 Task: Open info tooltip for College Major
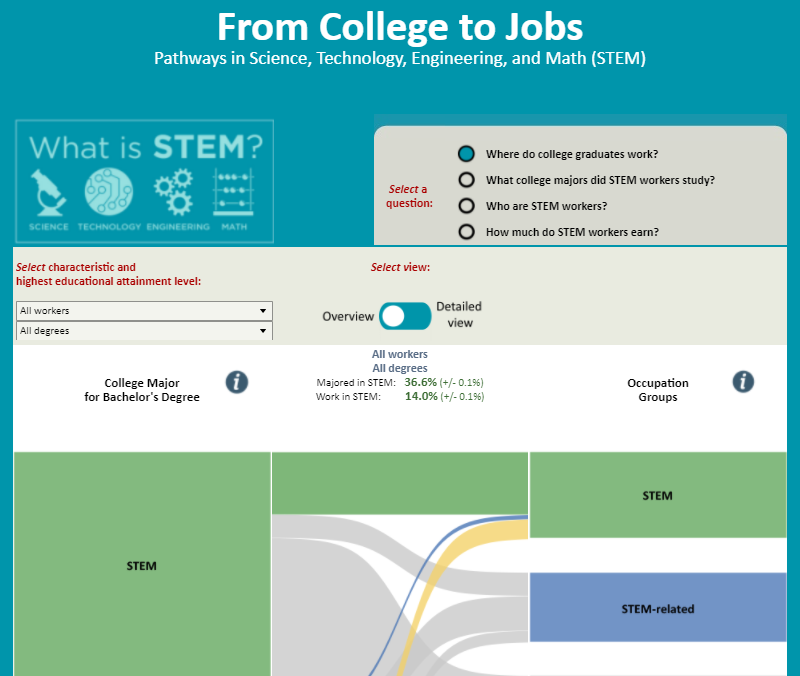tap(237, 382)
